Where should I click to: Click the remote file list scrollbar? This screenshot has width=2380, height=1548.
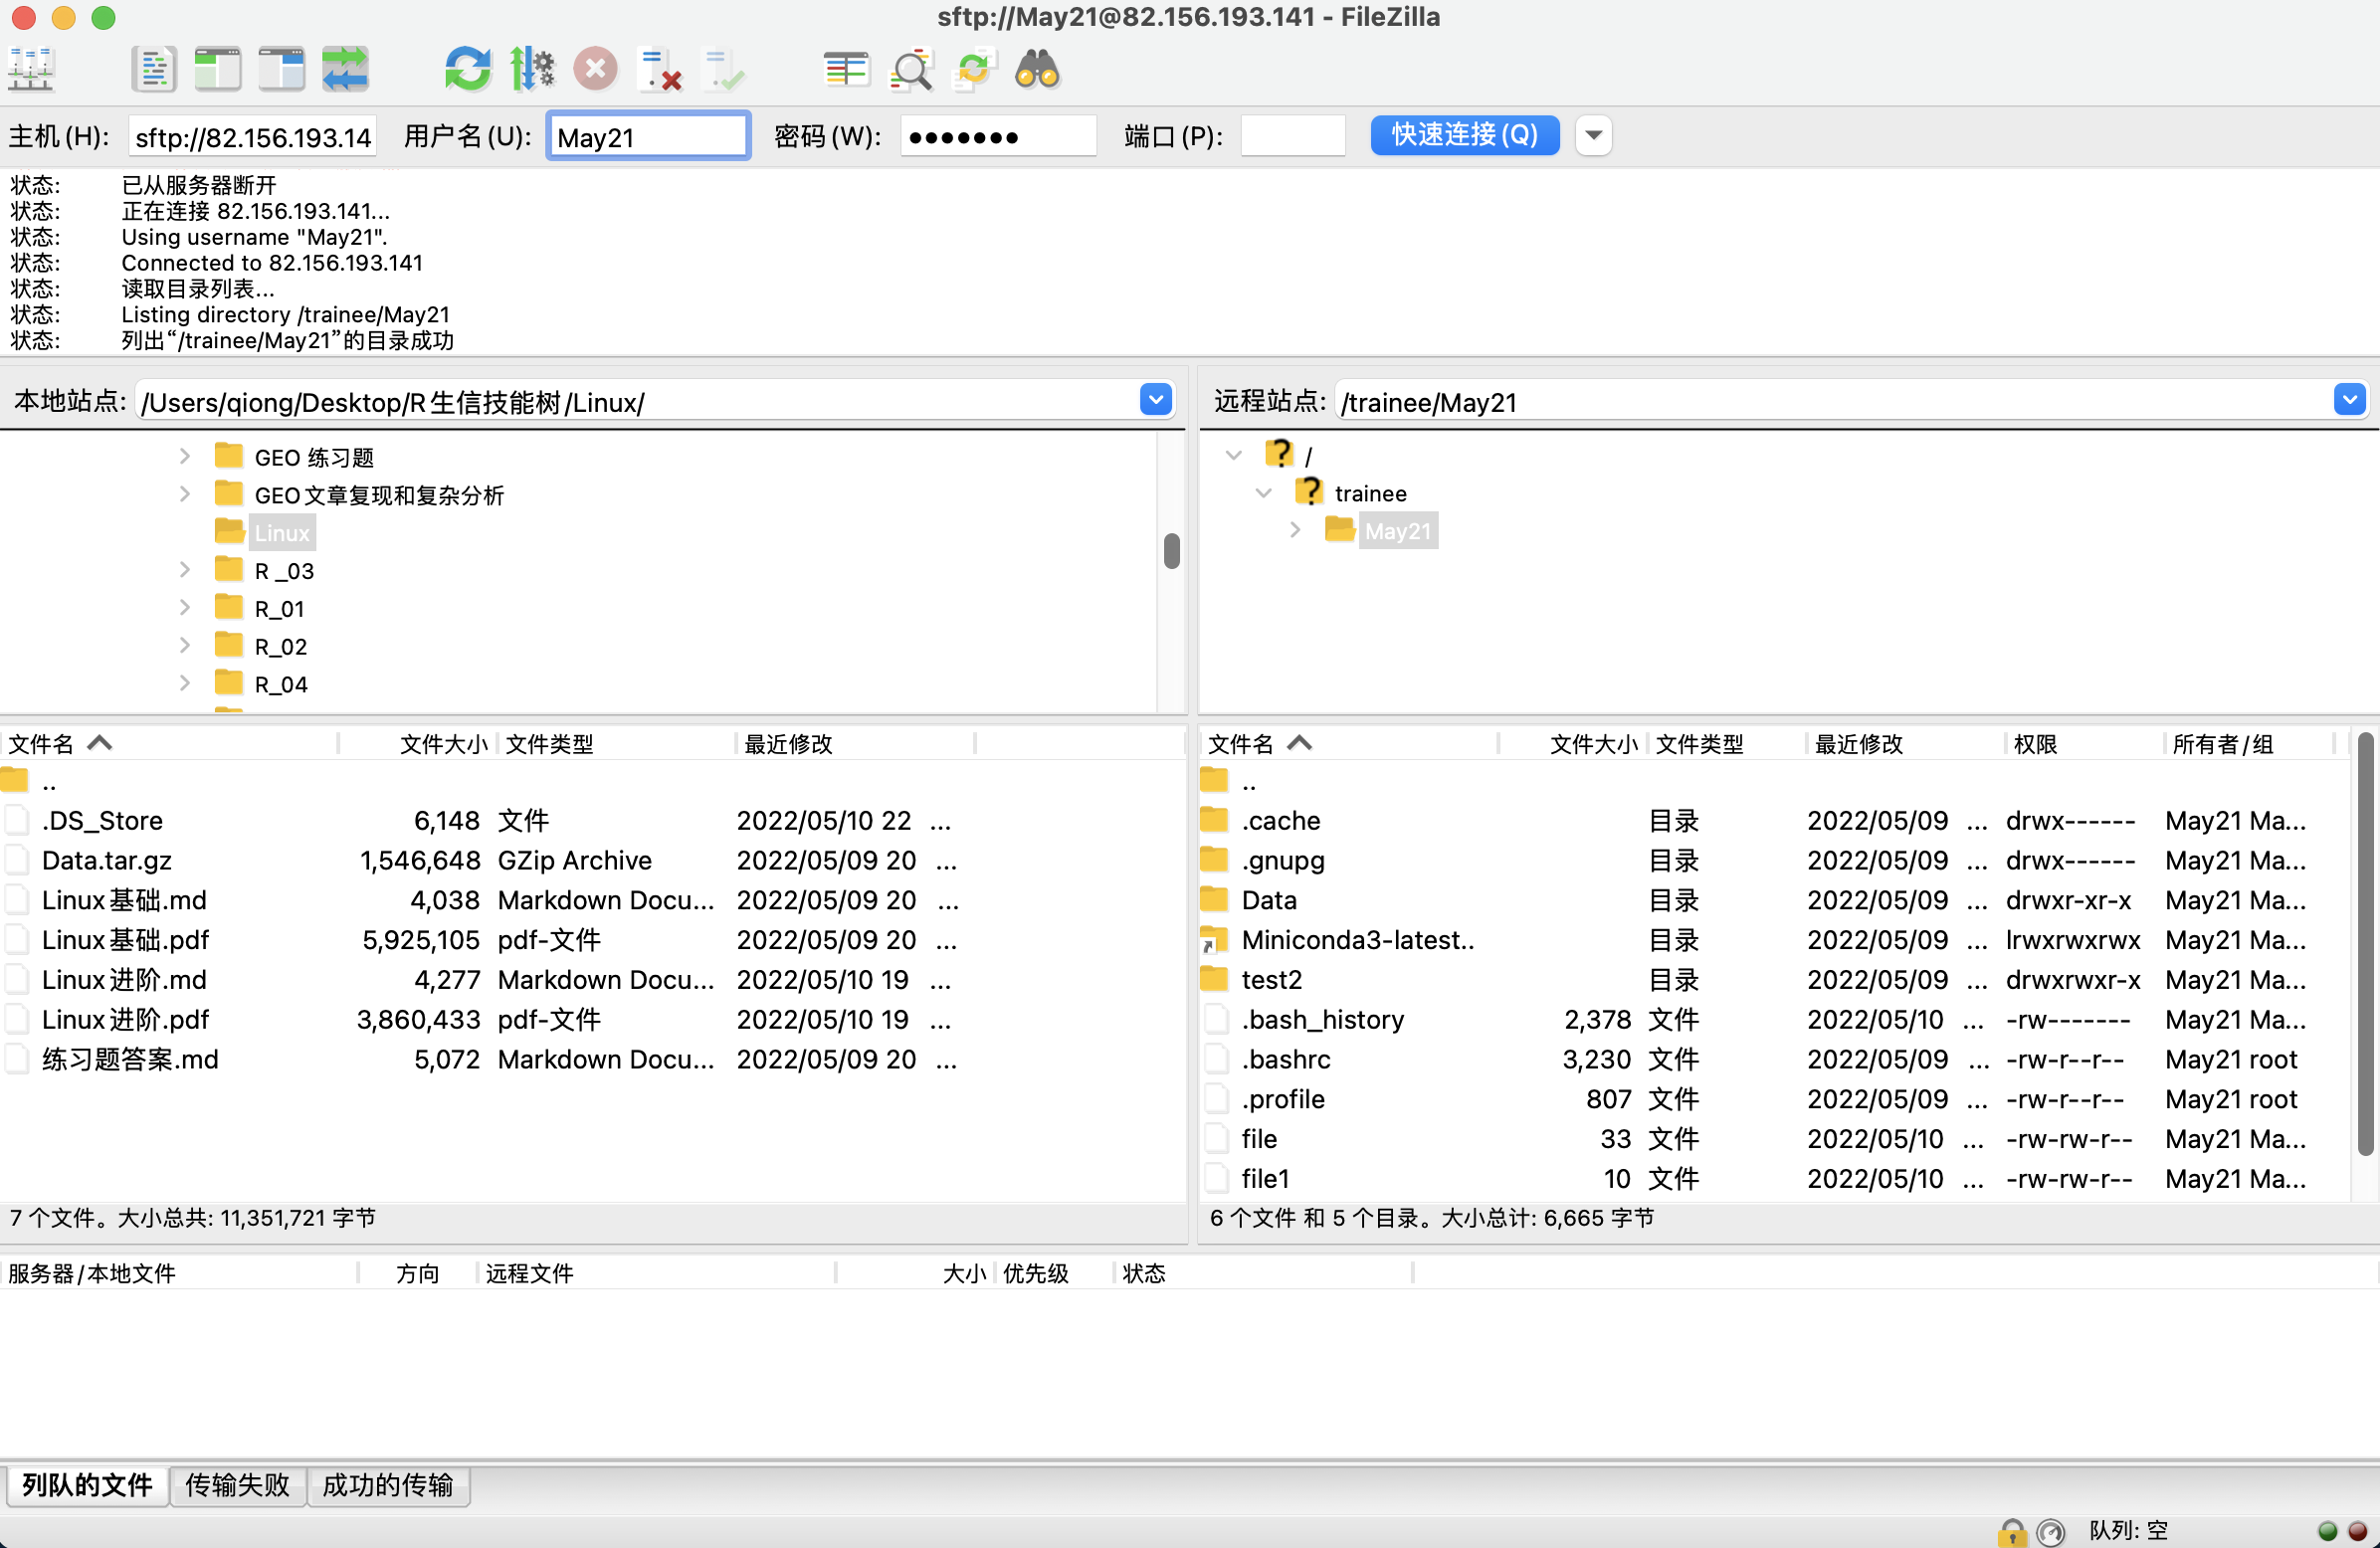pyautogui.click(x=2365, y=943)
